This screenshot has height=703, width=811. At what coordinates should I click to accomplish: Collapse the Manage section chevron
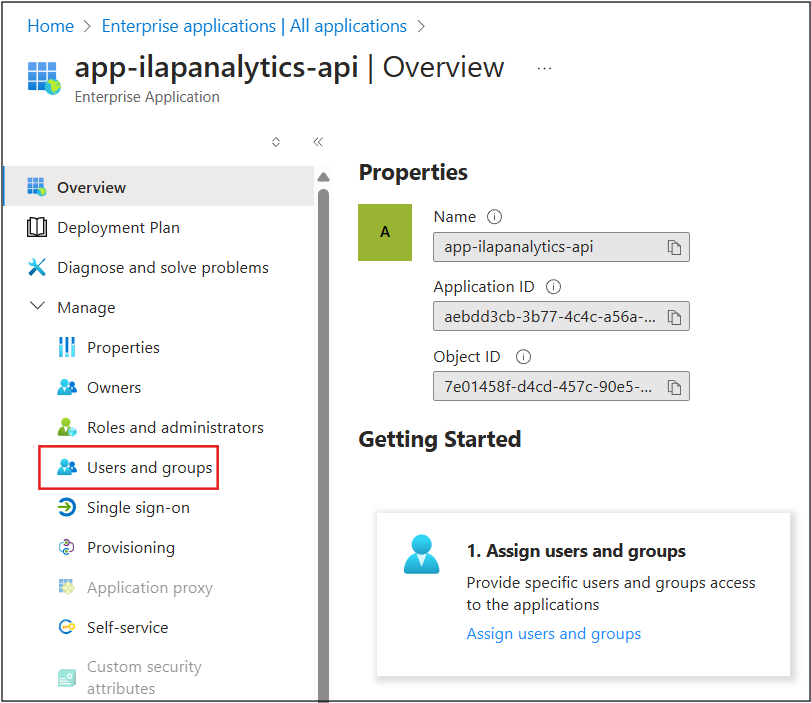tap(37, 306)
